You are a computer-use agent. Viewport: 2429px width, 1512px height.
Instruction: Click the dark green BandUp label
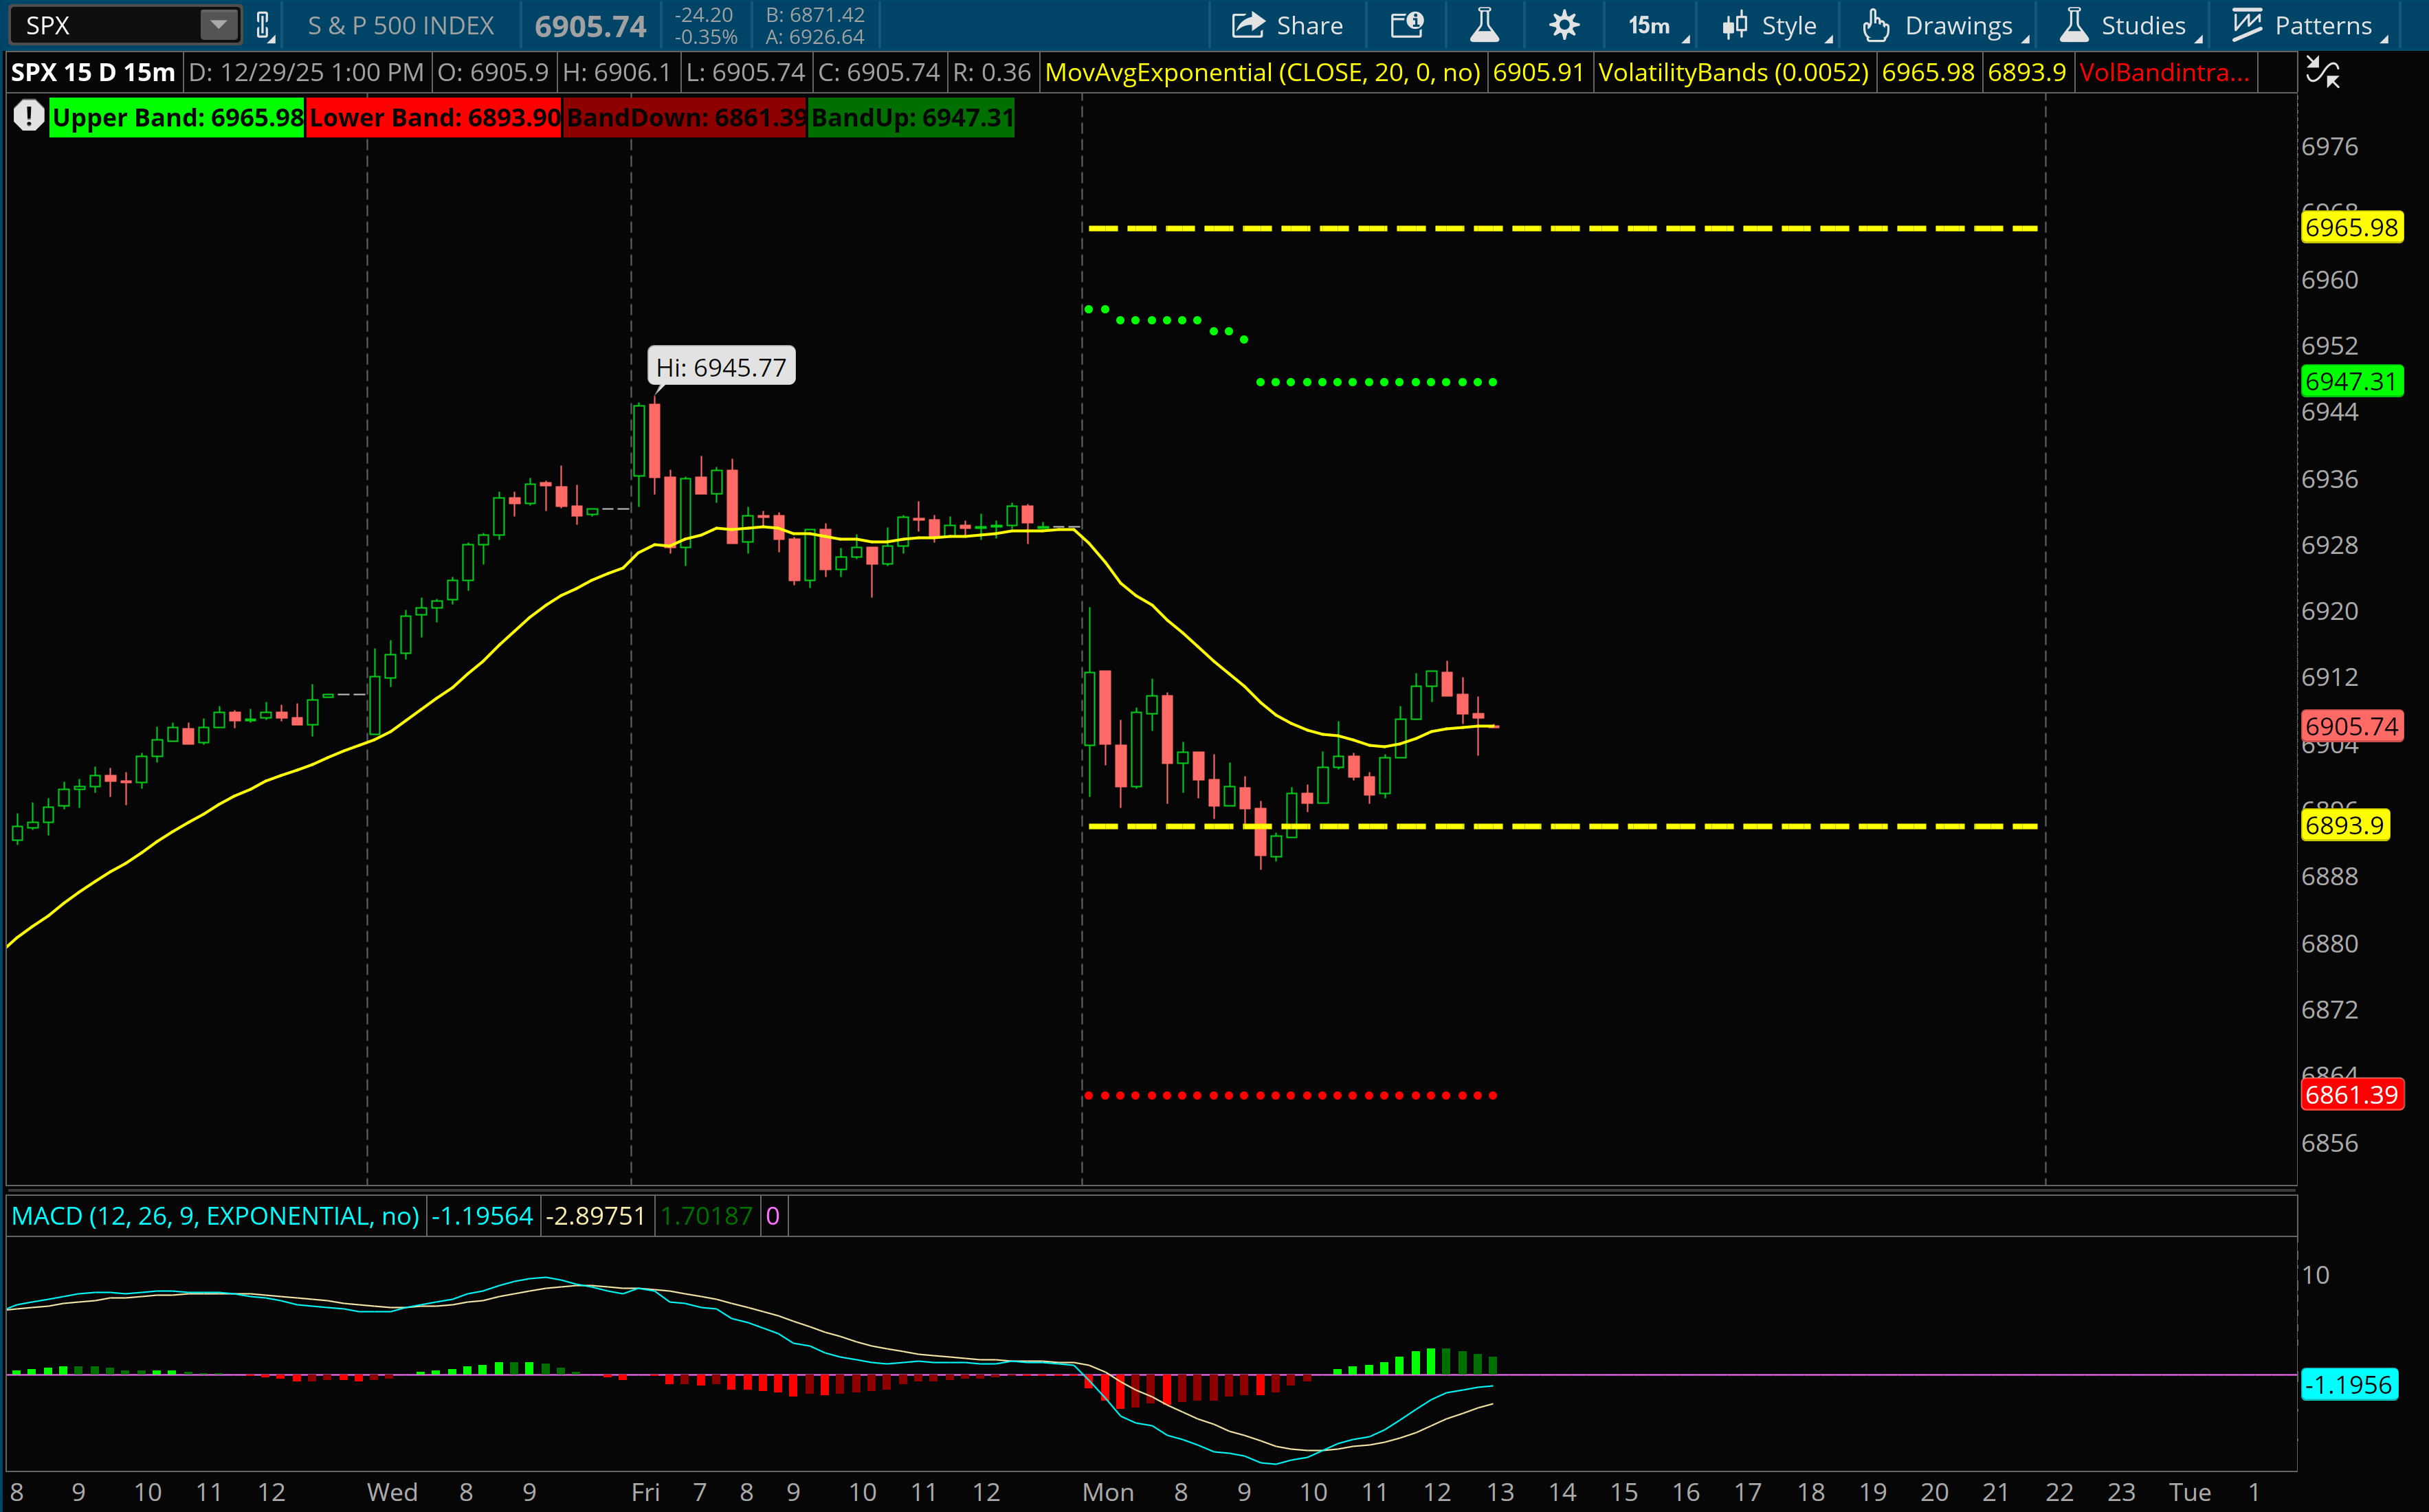click(x=911, y=118)
